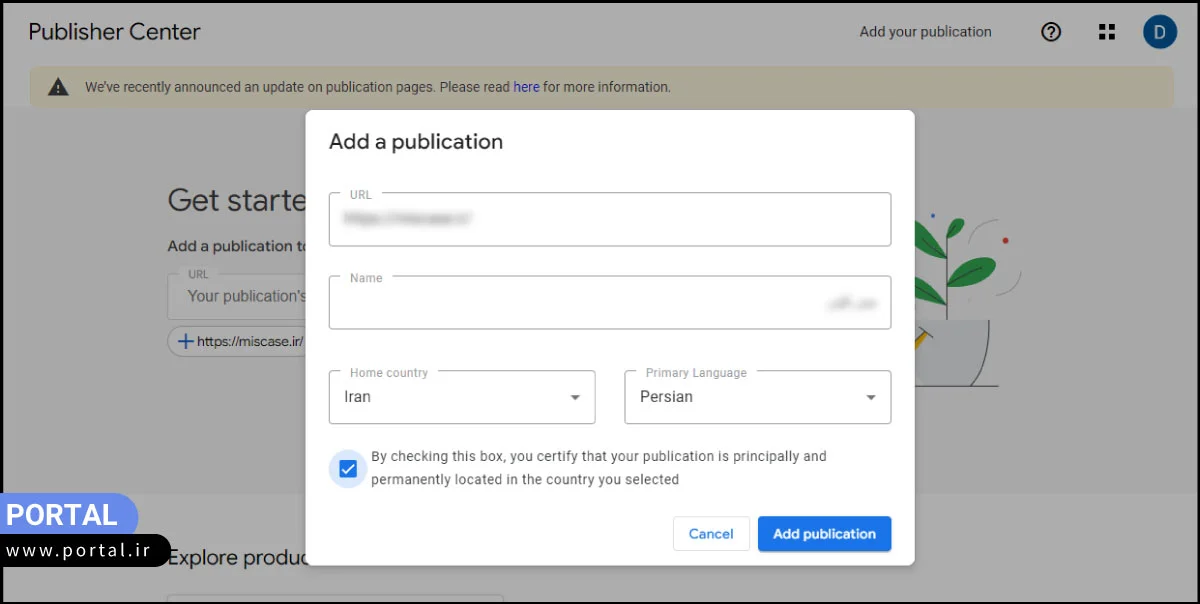Toggle the country certification checkbox
The image size is (1200, 604).
[x=348, y=469]
